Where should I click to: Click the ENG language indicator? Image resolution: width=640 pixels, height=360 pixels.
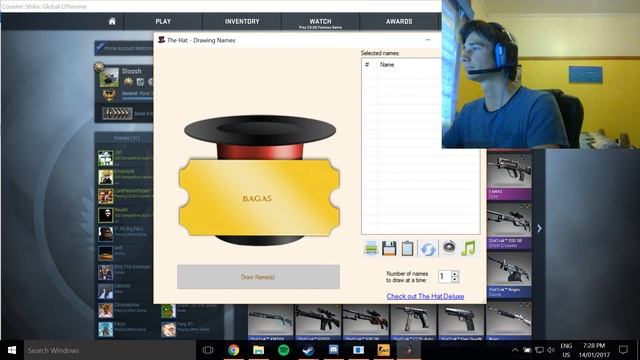point(566,350)
